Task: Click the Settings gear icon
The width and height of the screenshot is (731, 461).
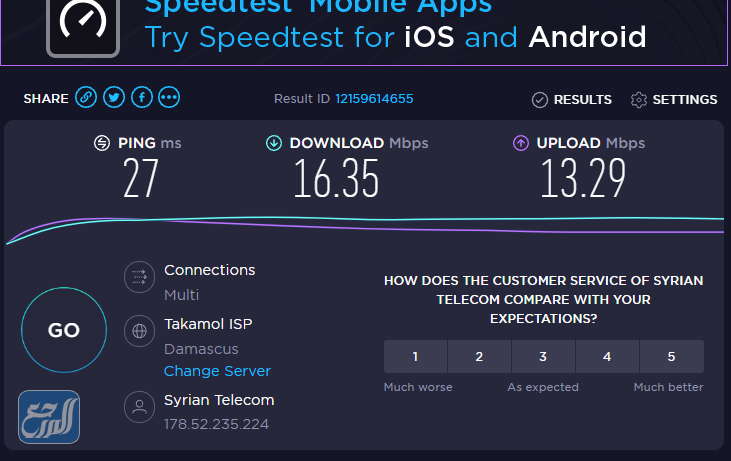Action: pos(639,100)
